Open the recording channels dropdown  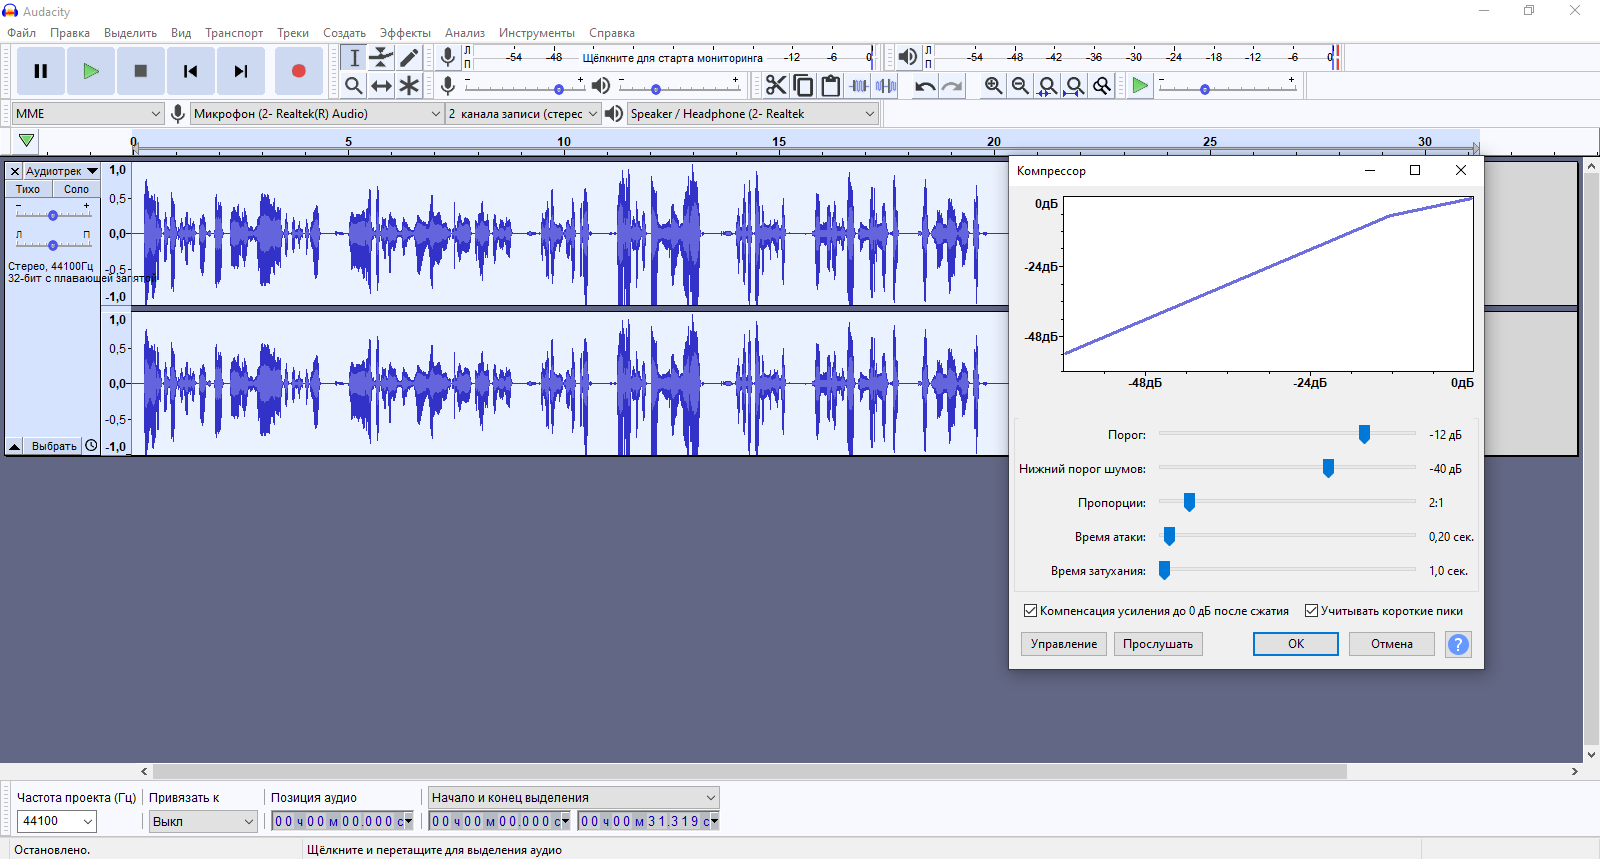[x=523, y=114]
